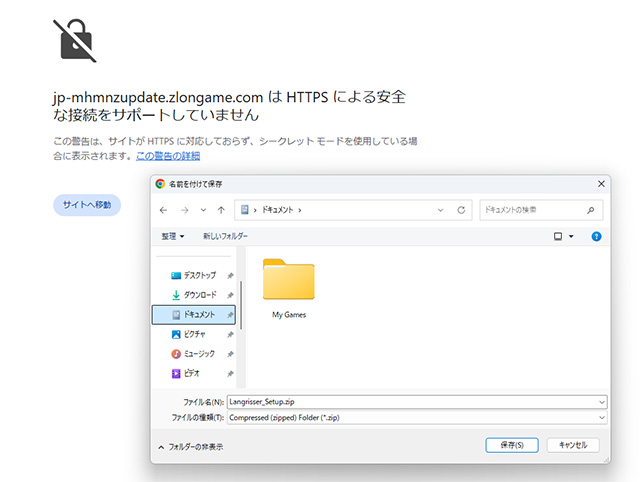640x482 pixels.
Task: Click 新しいフォルダー to create folder
Action: (x=225, y=236)
